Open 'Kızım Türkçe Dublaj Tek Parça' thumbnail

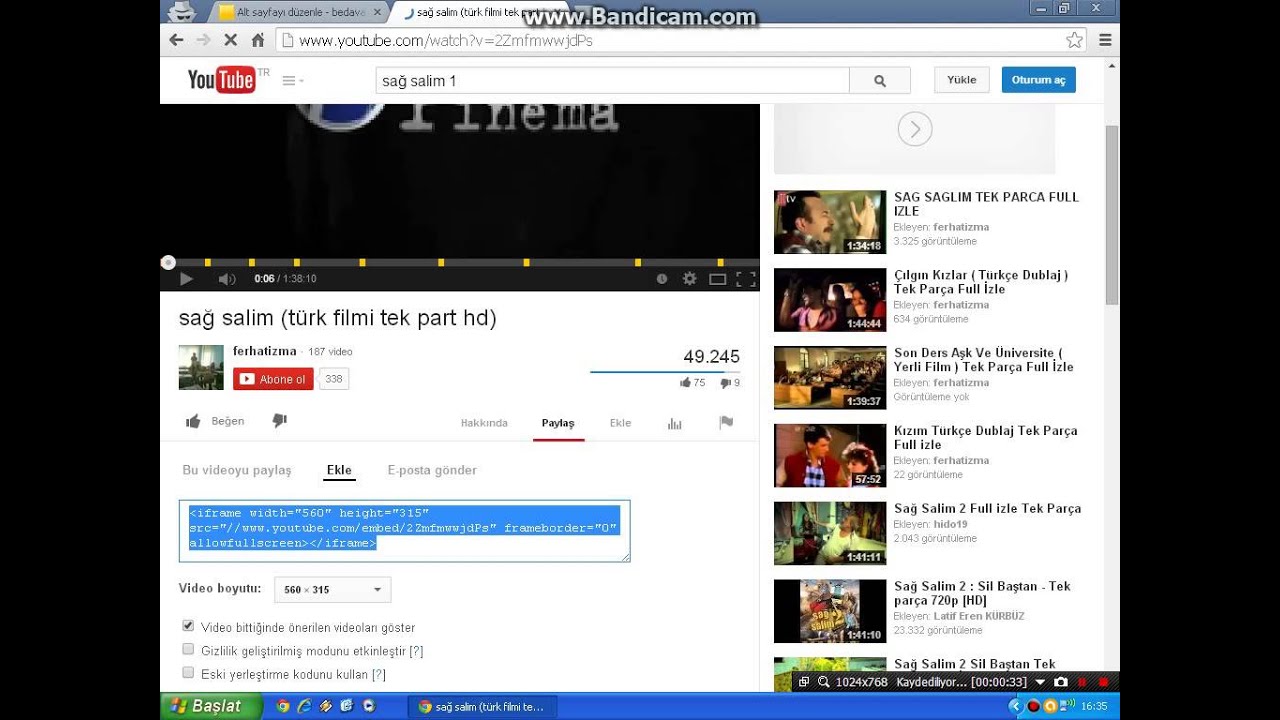[x=830, y=456]
